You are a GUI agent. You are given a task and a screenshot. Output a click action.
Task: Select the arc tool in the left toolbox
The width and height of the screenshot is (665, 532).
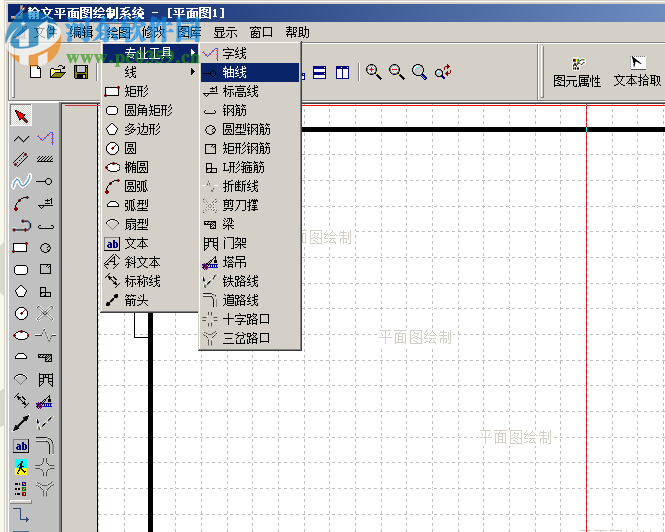[21, 204]
